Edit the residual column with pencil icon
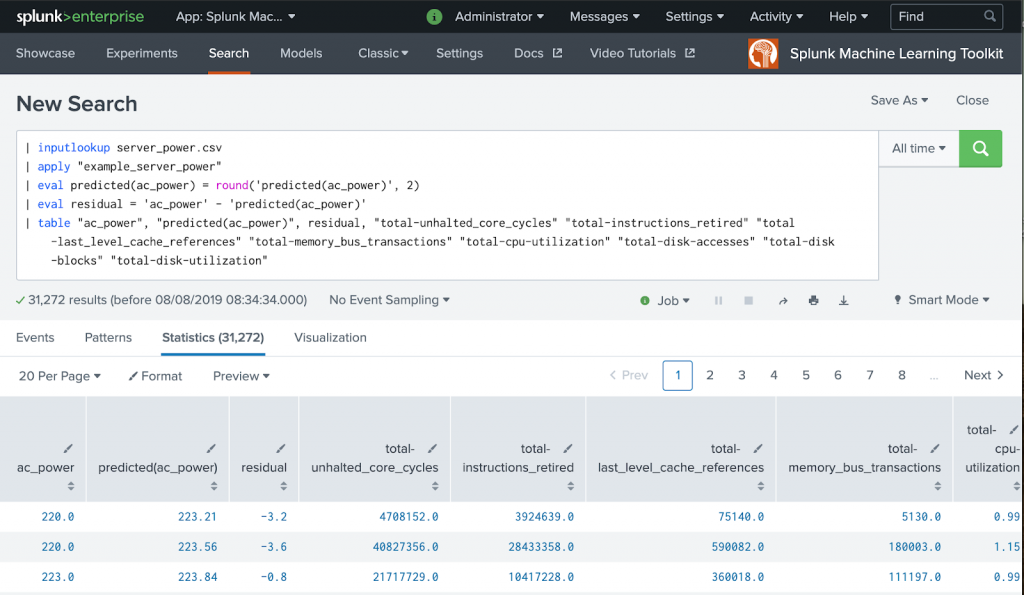Image resolution: width=1024 pixels, height=595 pixels. [x=281, y=449]
